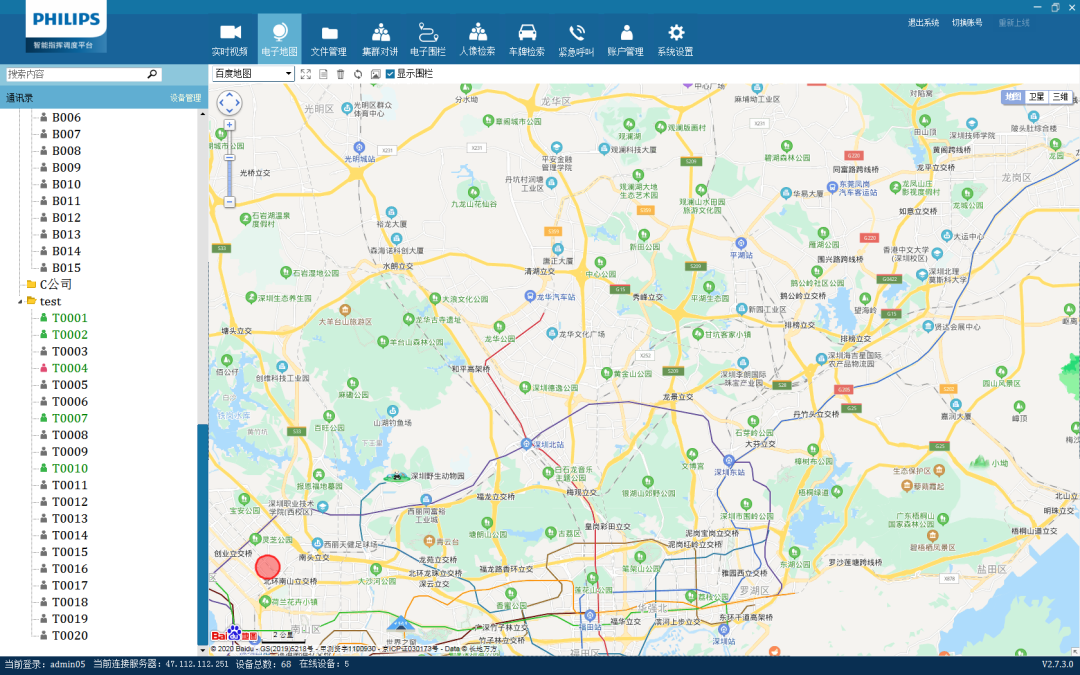The image size is (1080, 675).
Task: Click the map zoom-out minus button
Action: tap(229, 202)
